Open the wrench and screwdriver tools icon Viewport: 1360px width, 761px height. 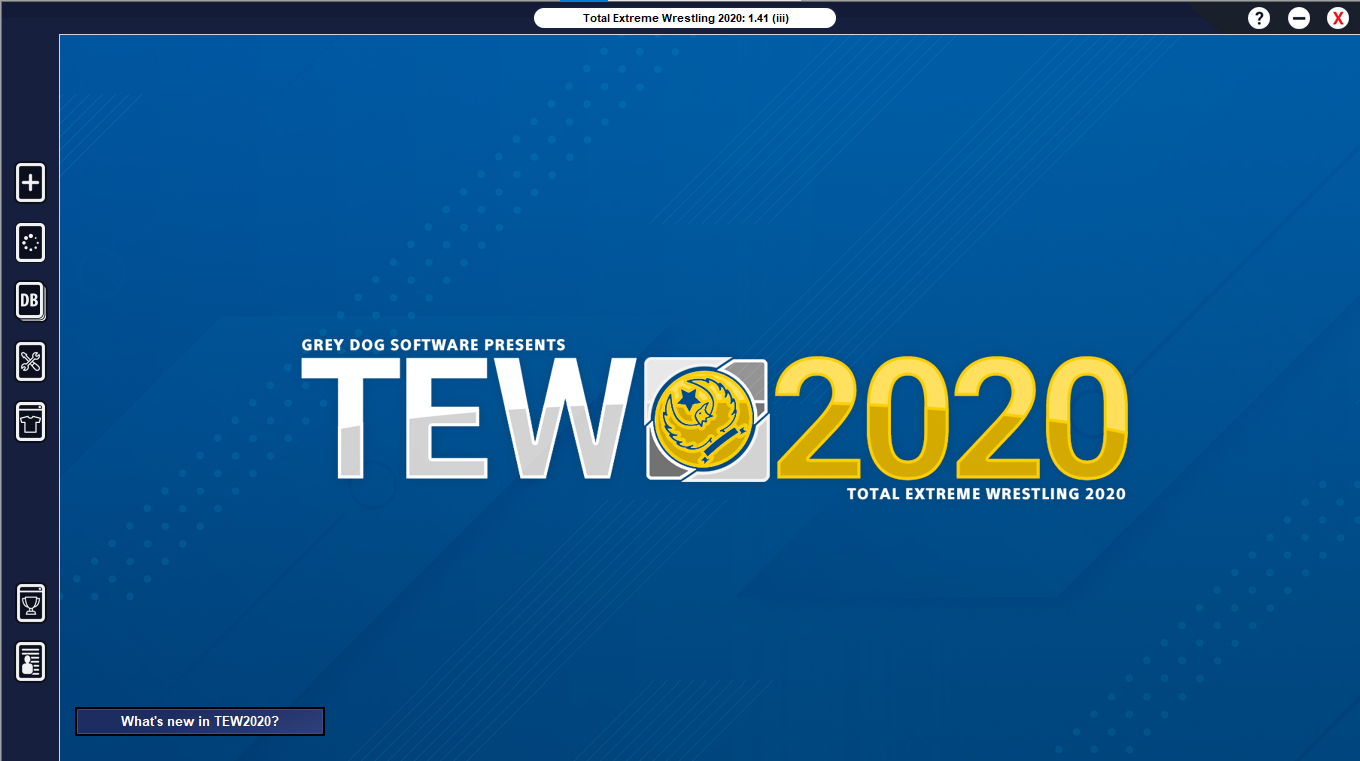point(31,362)
